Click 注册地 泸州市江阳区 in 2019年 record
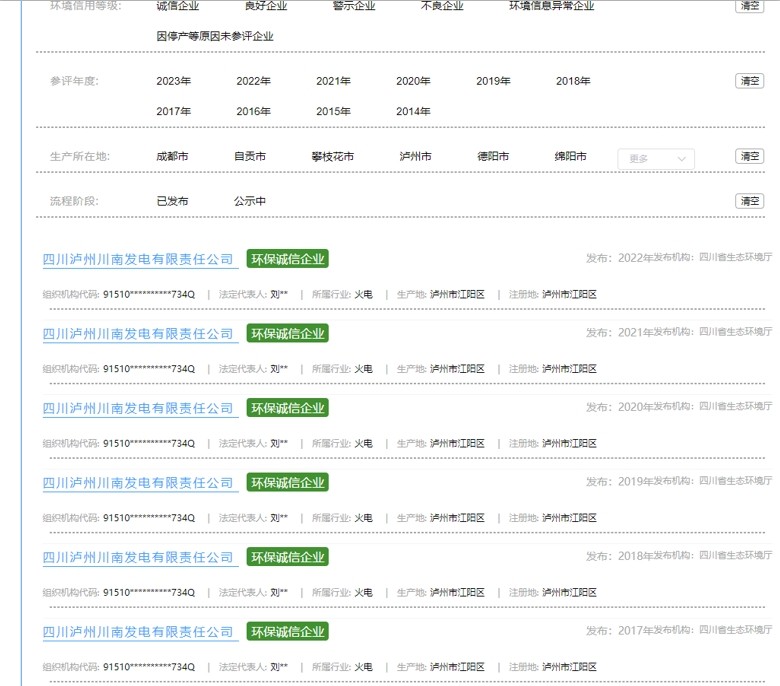Screen dimensions: 780x686 (x=553, y=518)
